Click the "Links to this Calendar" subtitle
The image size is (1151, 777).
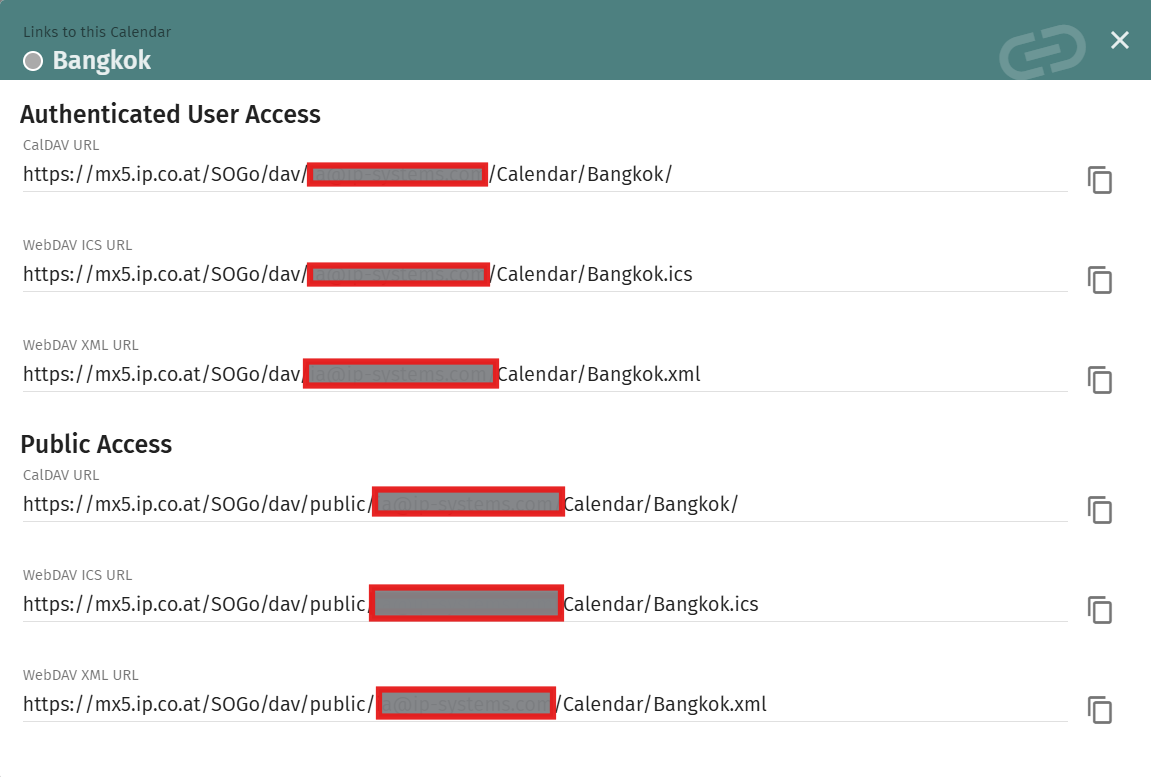(x=97, y=32)
